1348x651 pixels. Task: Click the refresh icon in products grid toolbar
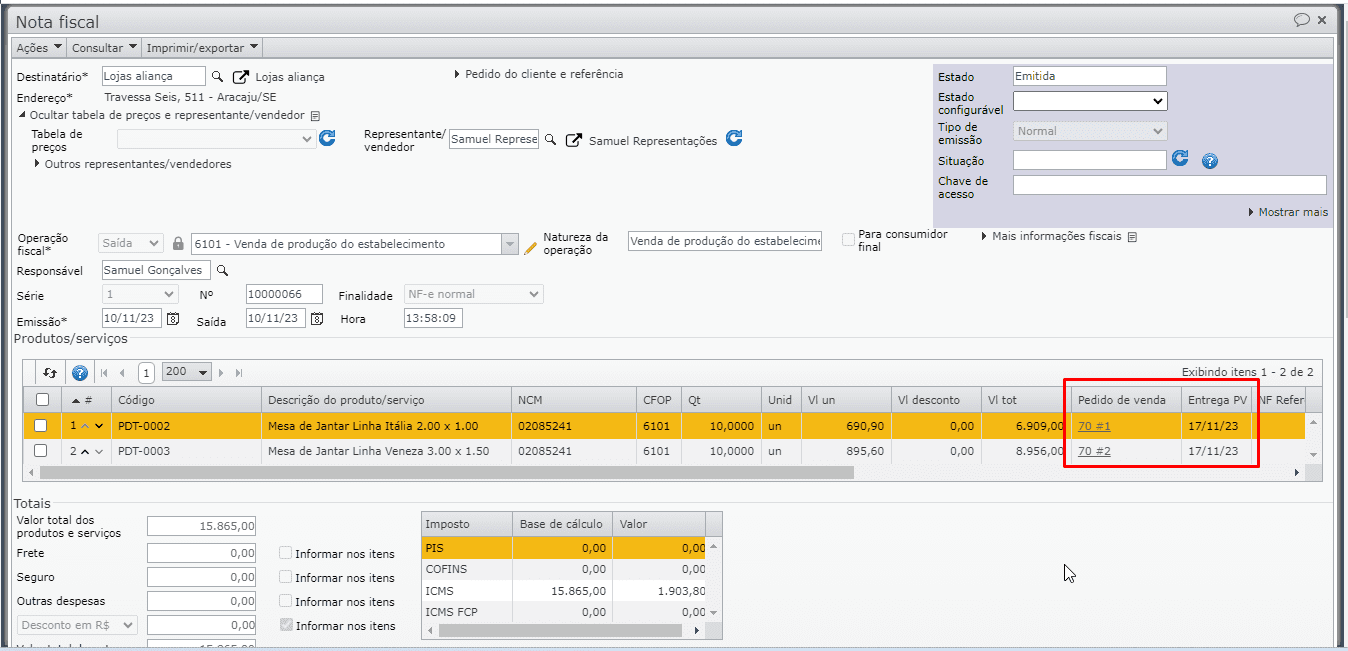click(x=50, y=373)
